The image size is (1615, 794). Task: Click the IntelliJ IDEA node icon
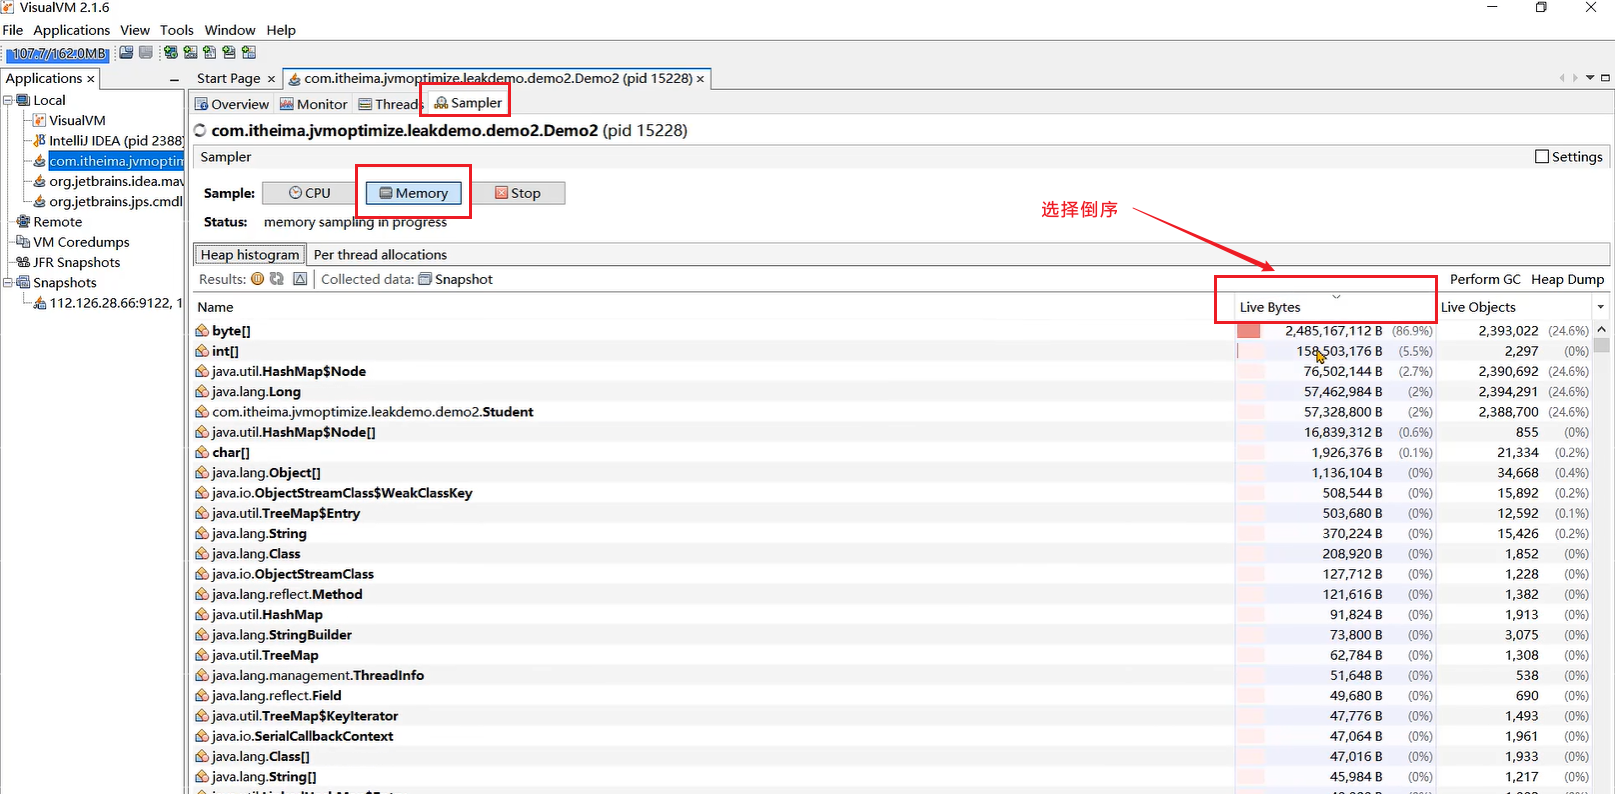tap(39, 140)
